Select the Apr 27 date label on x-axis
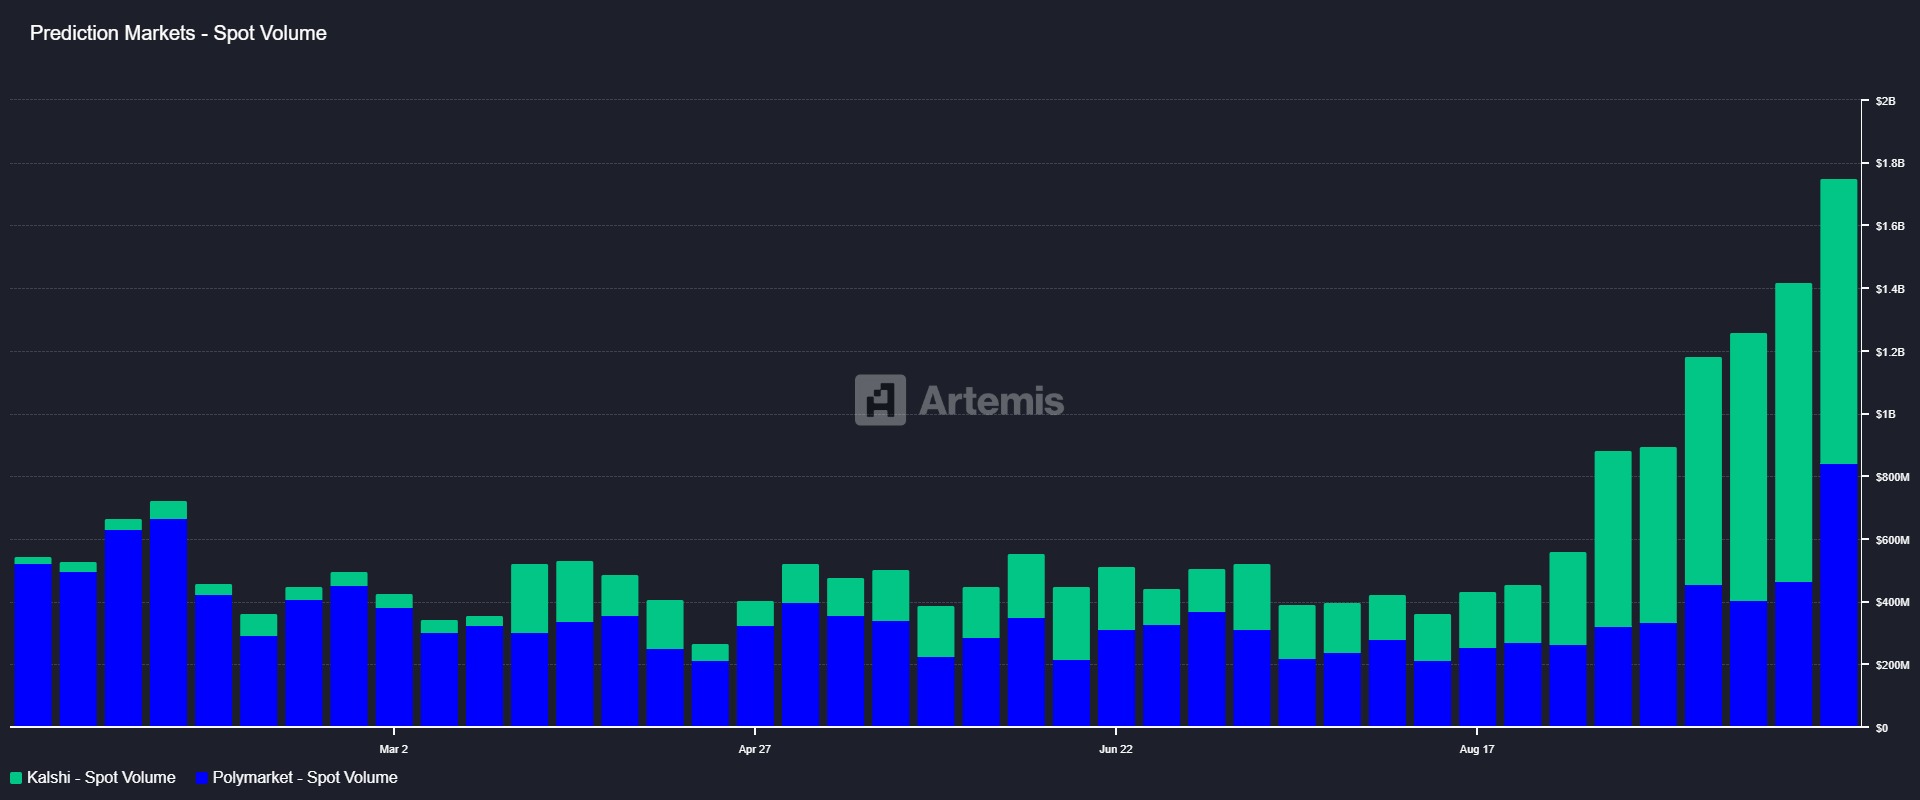 point(755,749)
